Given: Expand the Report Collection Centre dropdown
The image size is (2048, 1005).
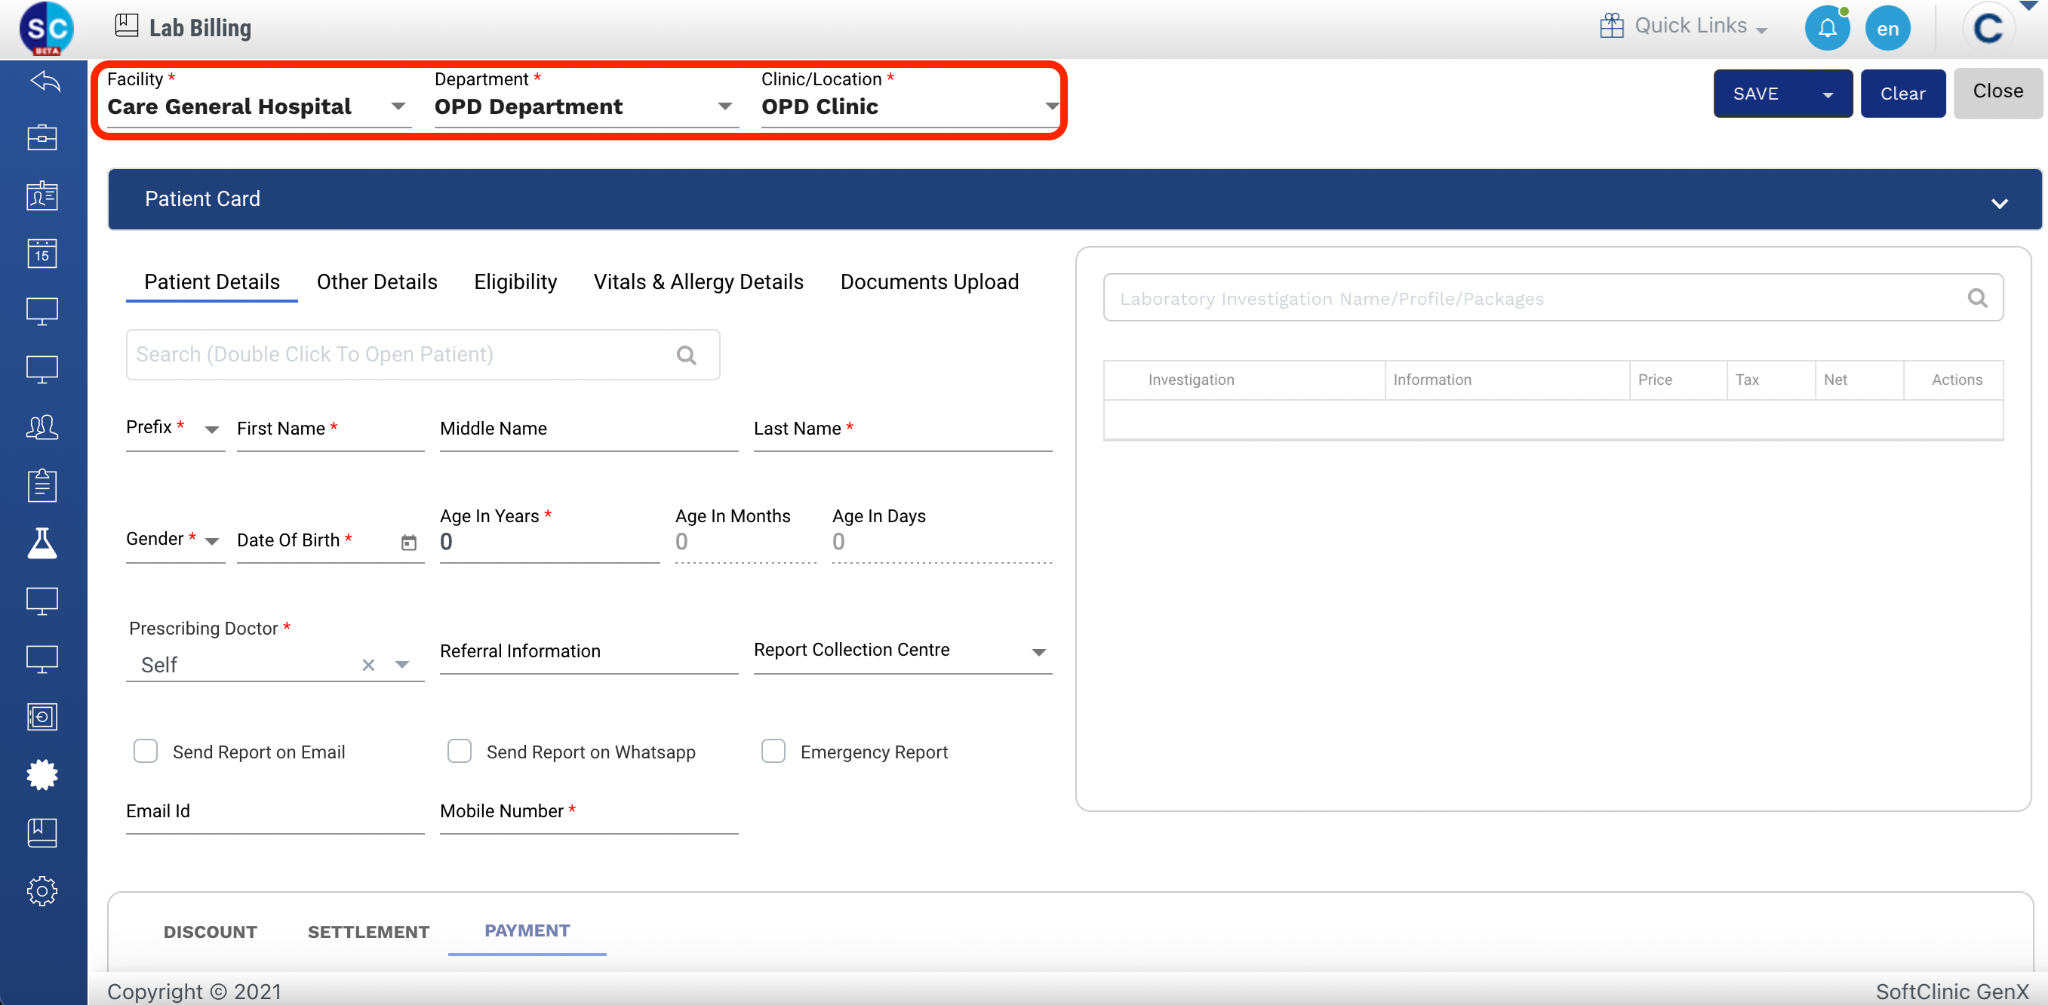Looking at the screenshot, I should (1039, 652).
